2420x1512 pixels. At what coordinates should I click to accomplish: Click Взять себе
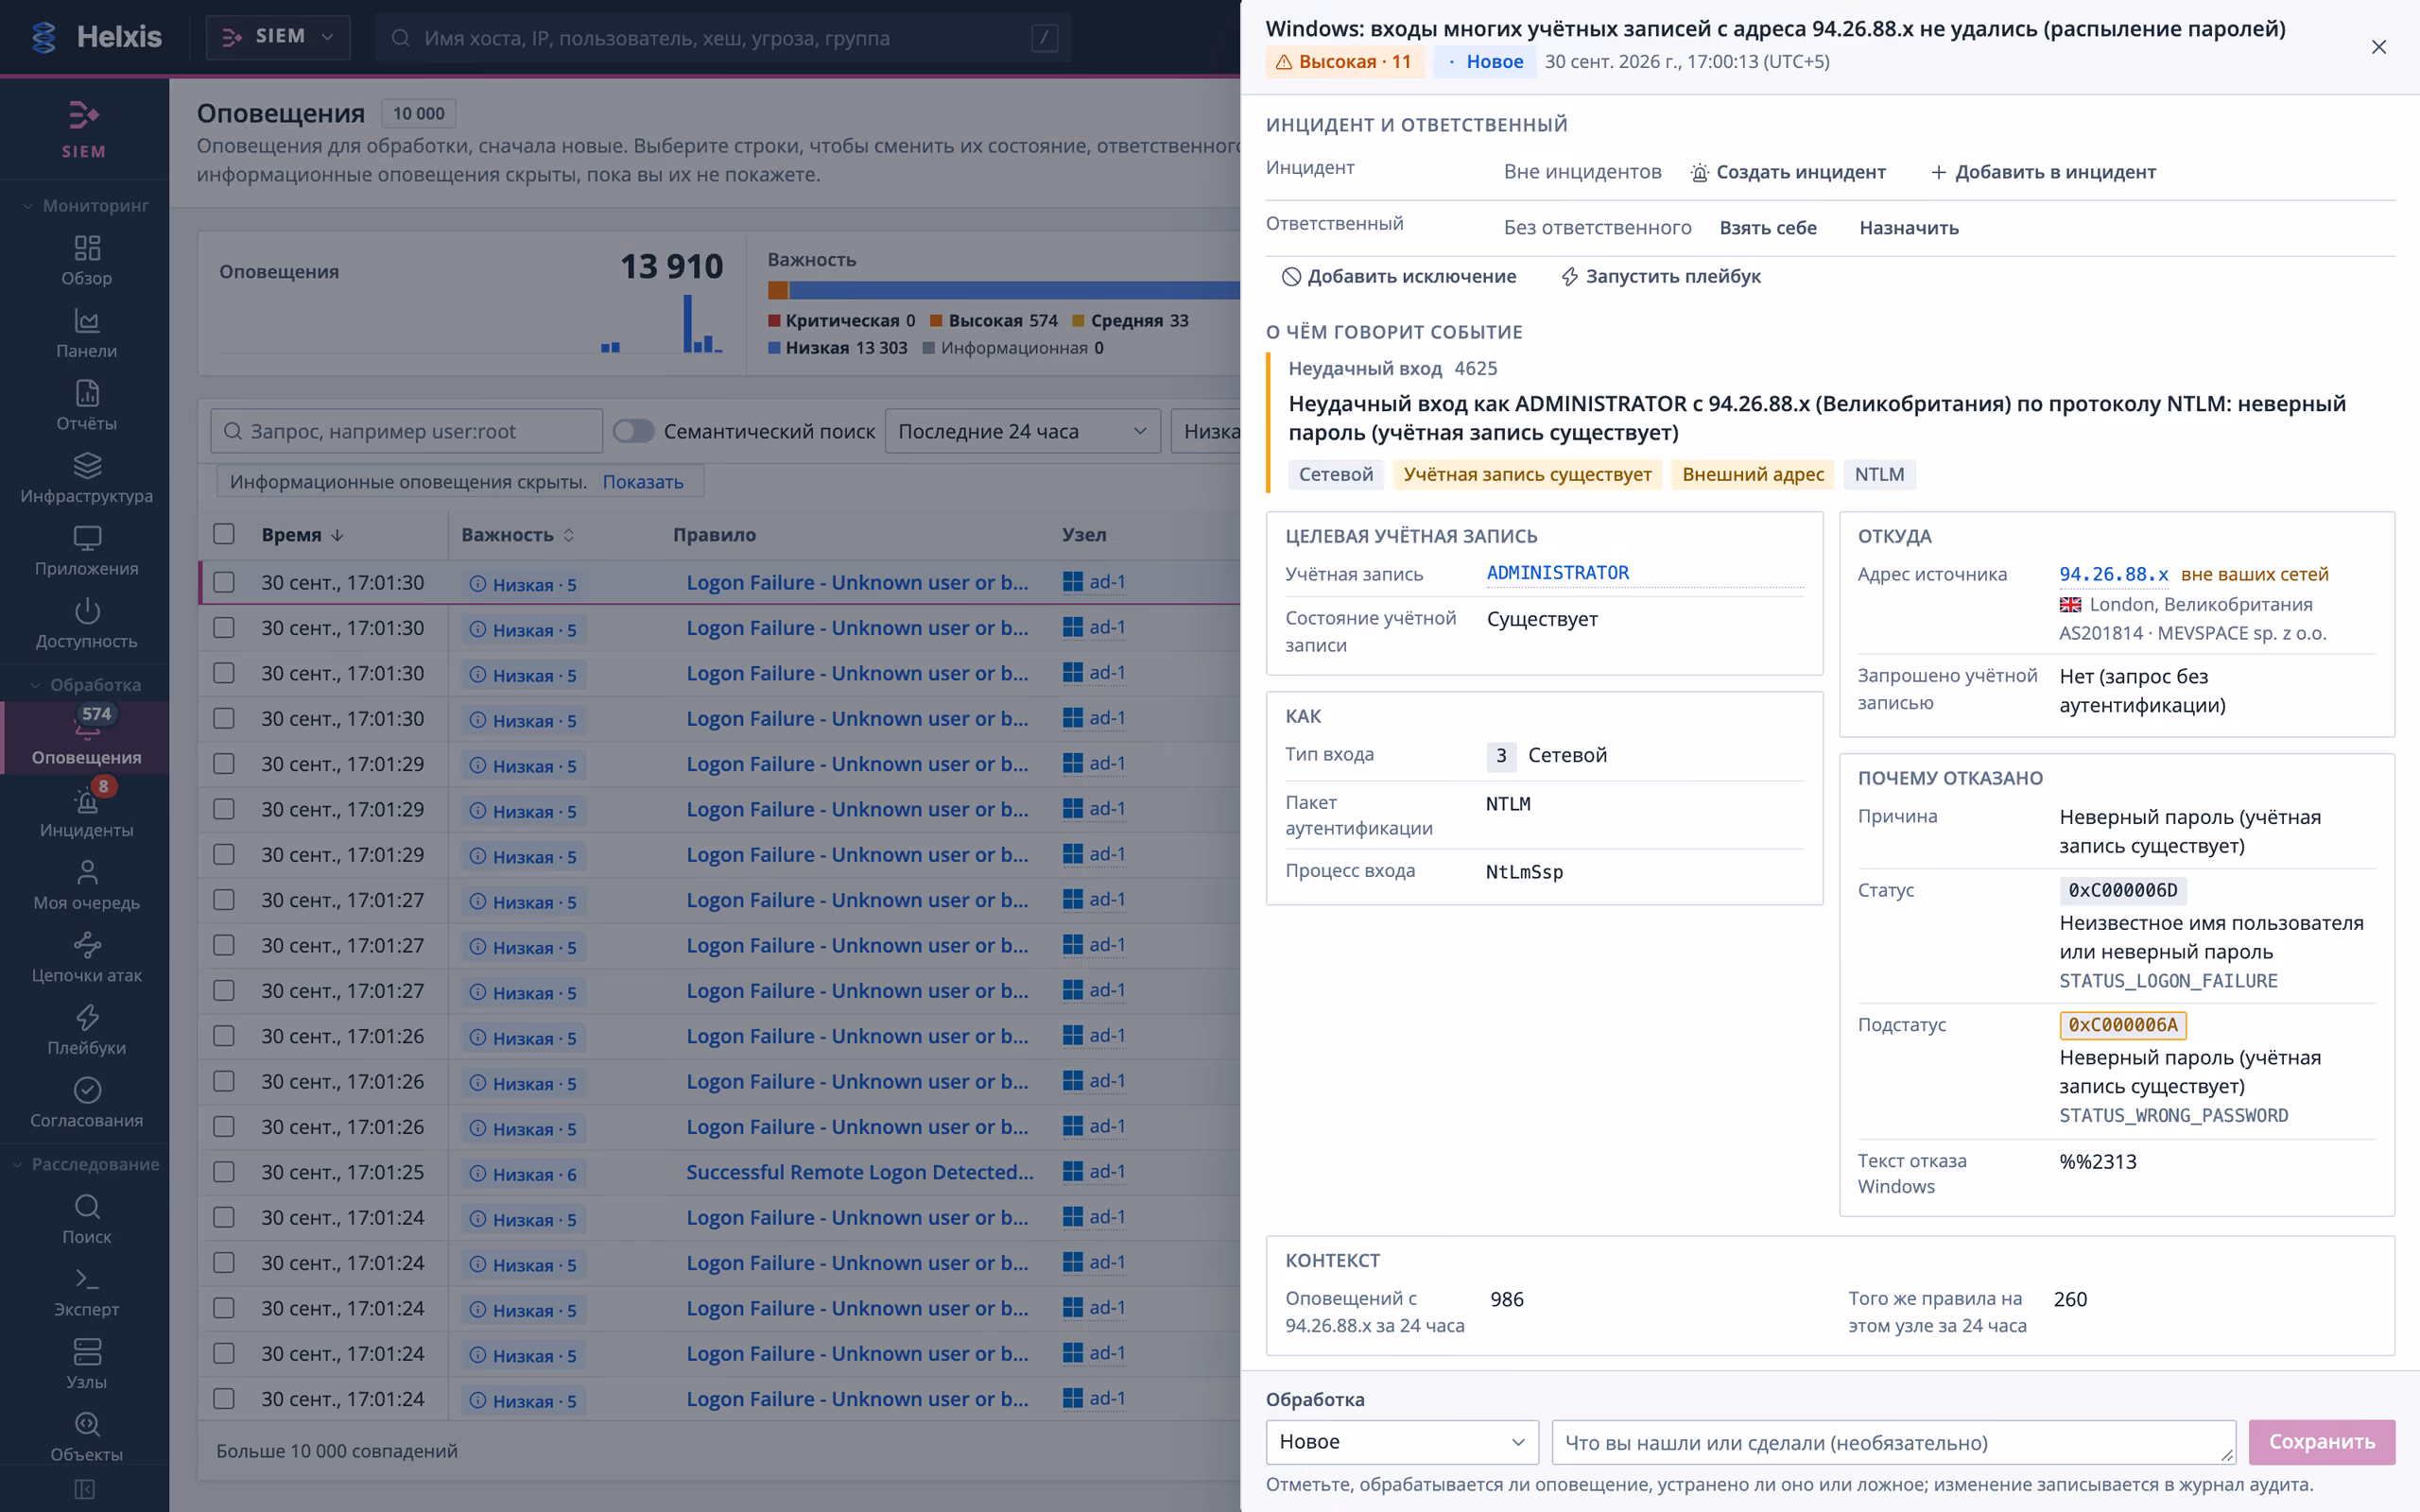click(x=1767, y=228)
